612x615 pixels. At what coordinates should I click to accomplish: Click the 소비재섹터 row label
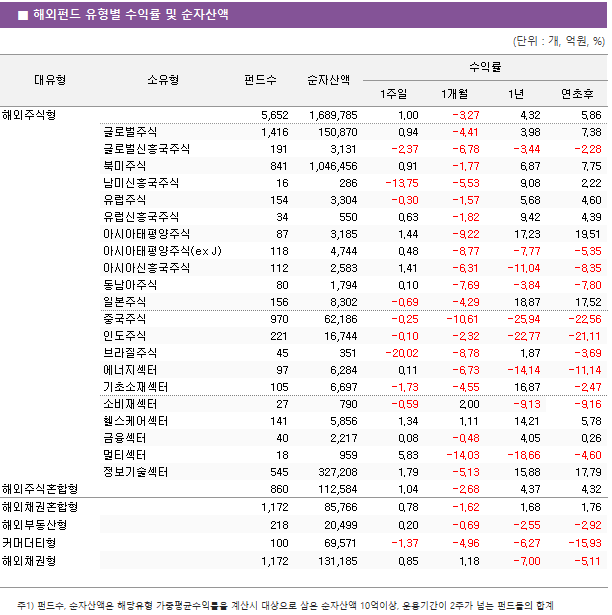(130, 404)
